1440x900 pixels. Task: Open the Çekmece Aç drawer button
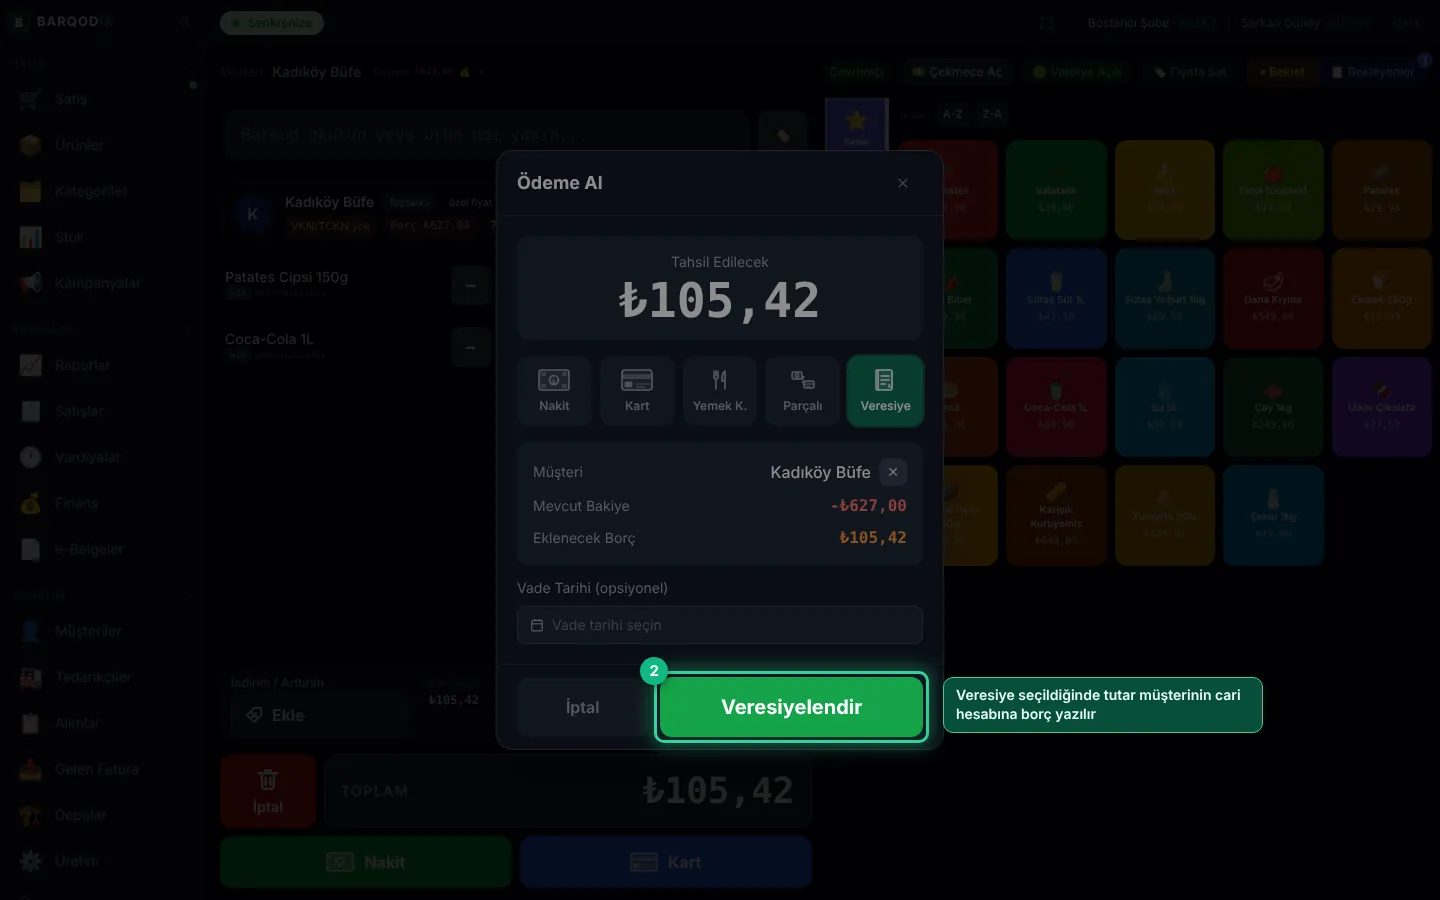(957, 72)
